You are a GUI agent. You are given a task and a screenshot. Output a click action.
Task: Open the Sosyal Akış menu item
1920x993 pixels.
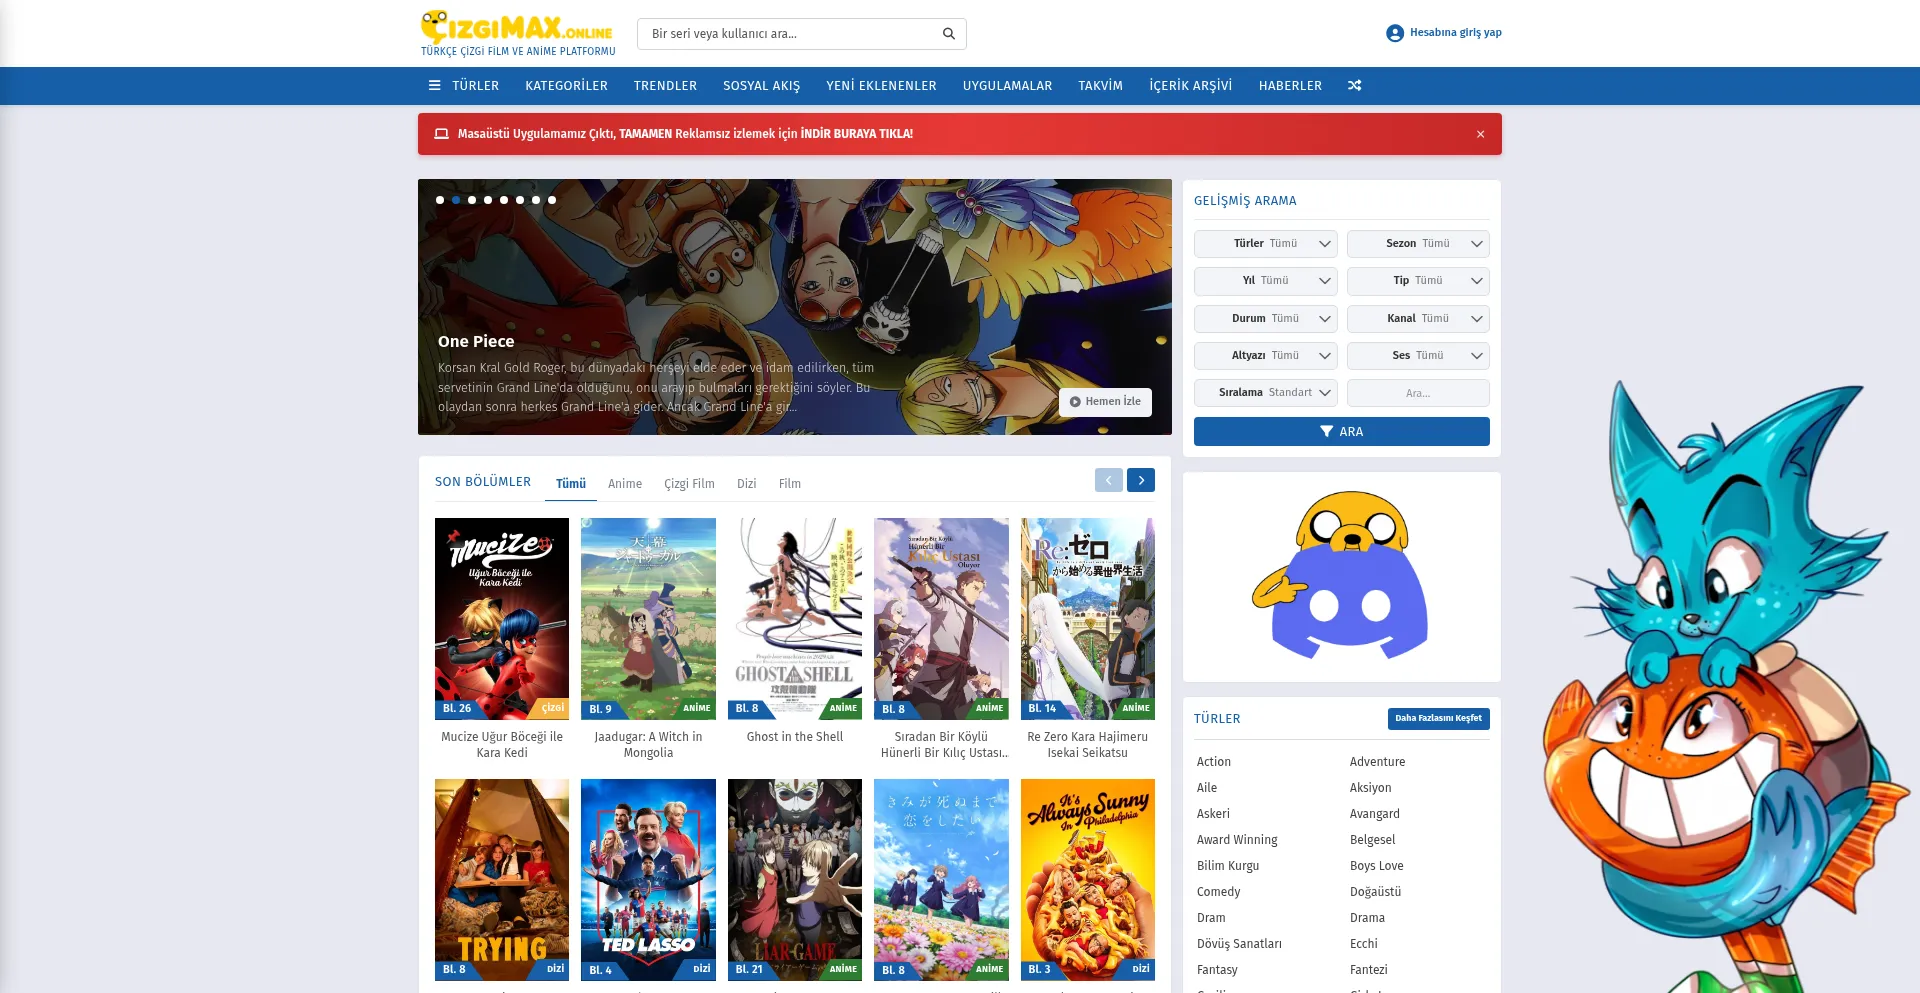click(761, 86)
